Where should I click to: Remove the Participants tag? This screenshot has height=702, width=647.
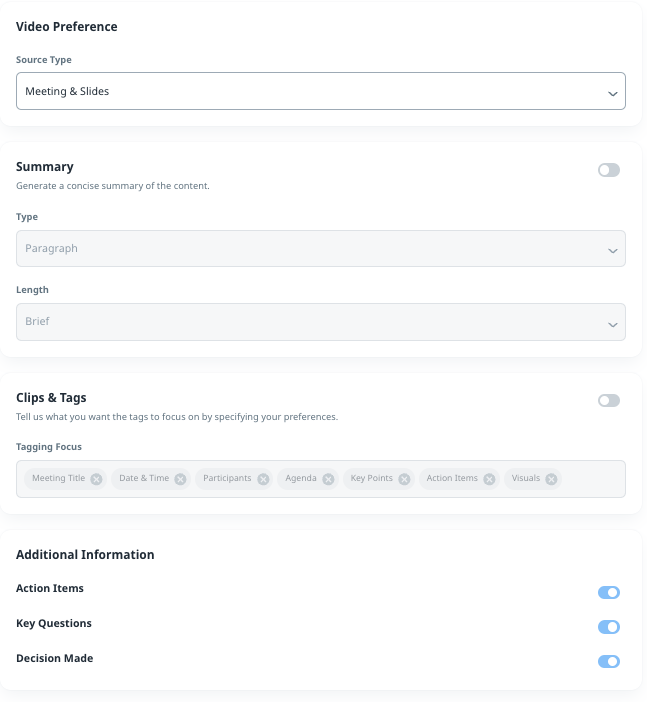click(263, 479)
